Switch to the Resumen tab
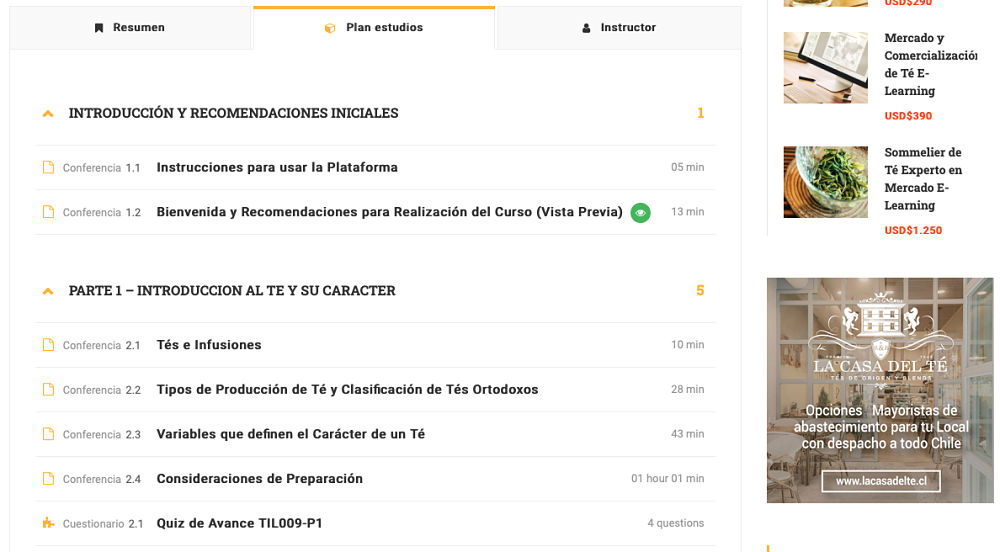 (x=130, y=28)
